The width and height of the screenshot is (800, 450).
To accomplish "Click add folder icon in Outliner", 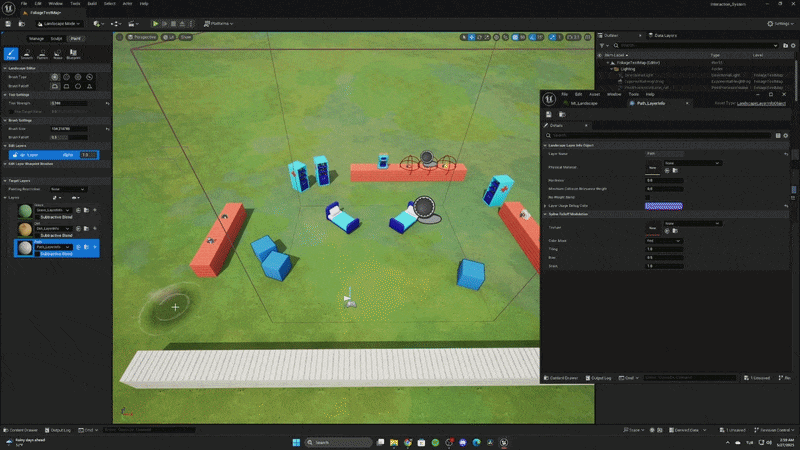I will pyautogui.click(x=785, y=45).
